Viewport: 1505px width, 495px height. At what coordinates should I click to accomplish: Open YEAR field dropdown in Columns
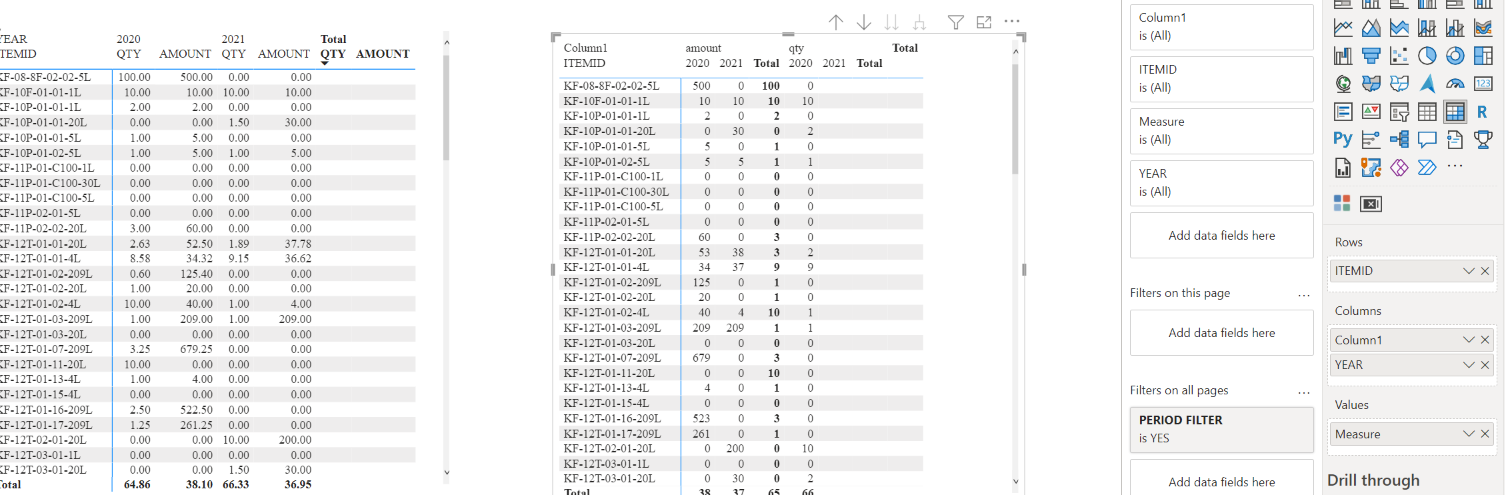pos(1469,365)
